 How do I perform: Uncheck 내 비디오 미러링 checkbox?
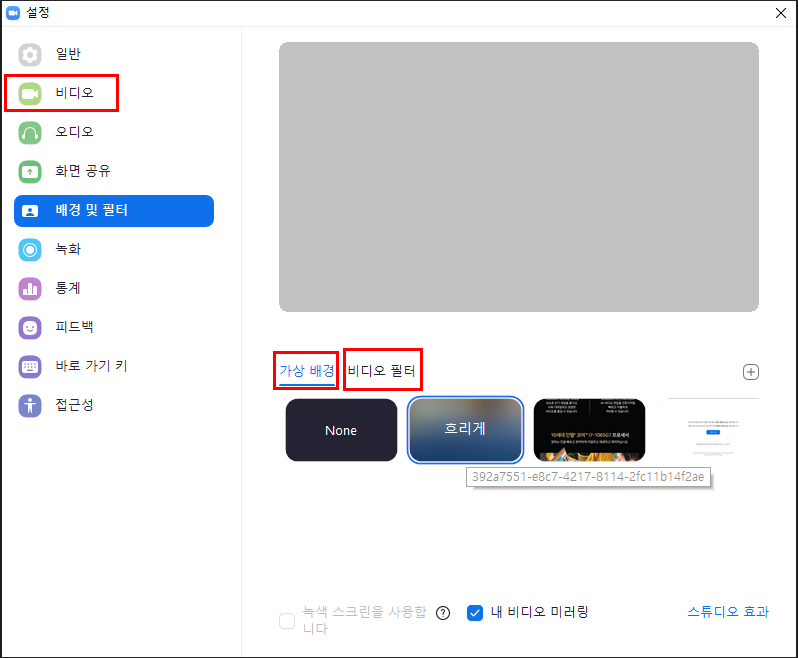click(475, 613)
